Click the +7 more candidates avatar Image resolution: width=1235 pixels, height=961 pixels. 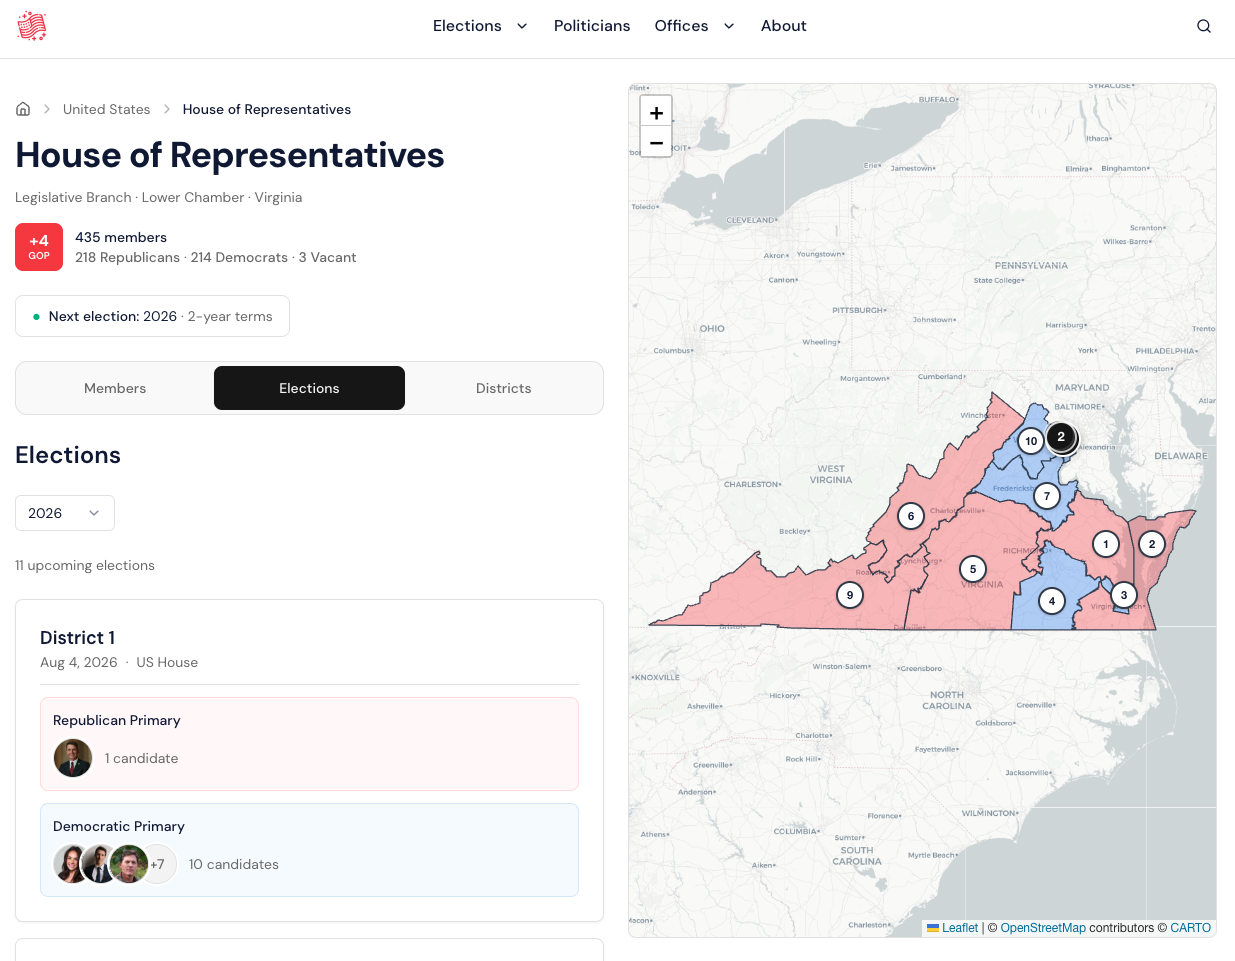[x=158, y=864]
